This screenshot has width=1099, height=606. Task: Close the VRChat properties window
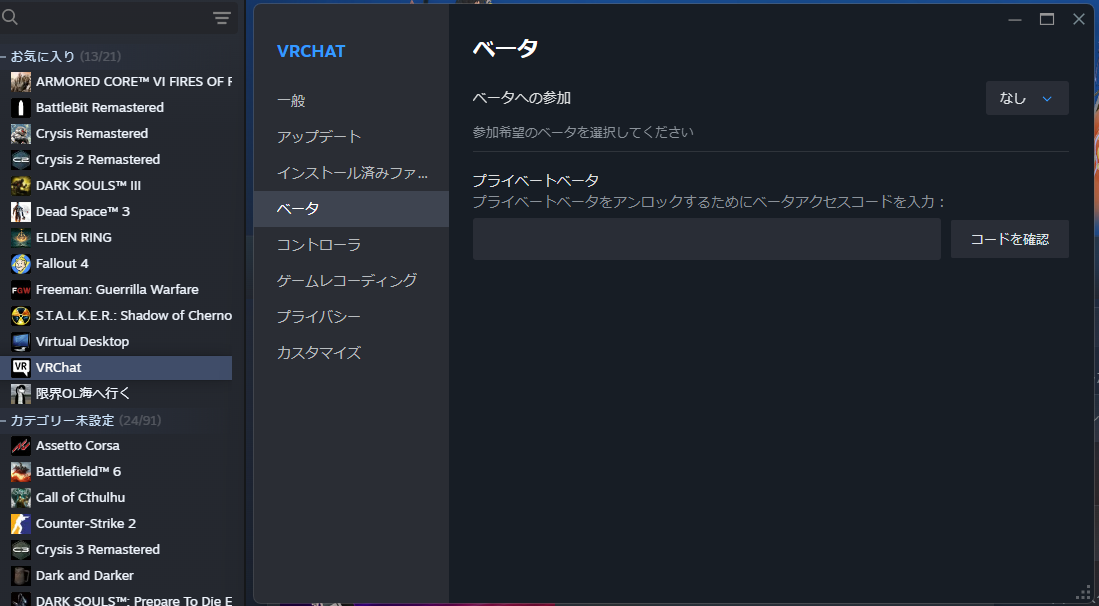[x=1079, y=20]
